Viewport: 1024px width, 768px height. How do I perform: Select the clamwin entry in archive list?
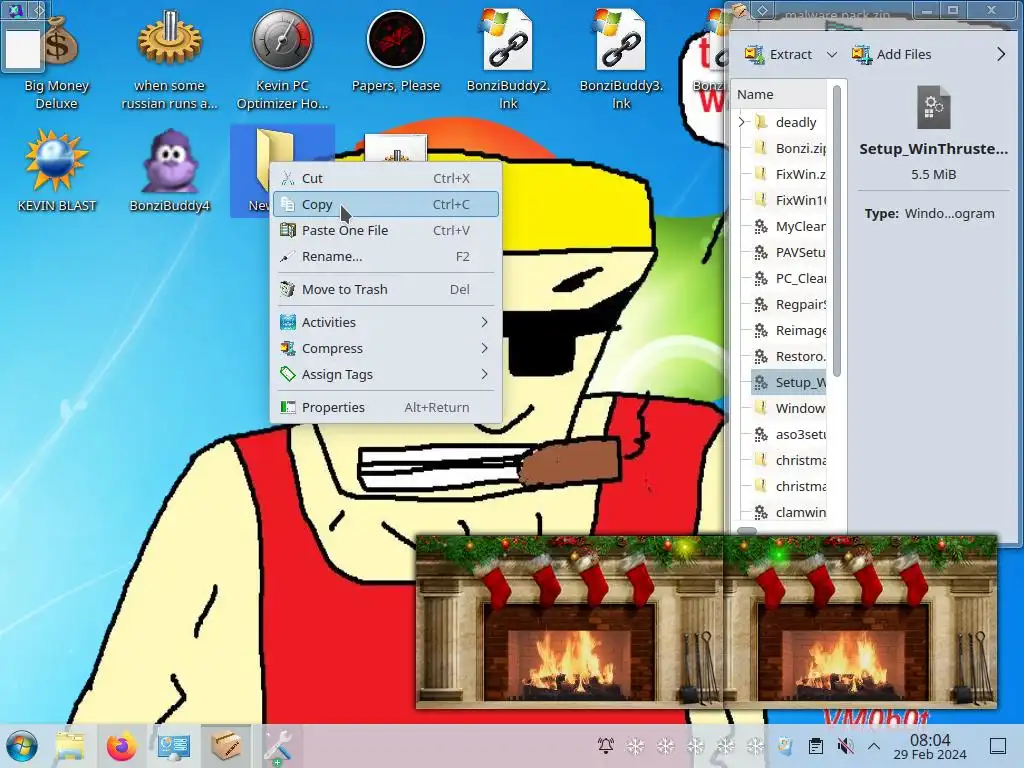789,513
